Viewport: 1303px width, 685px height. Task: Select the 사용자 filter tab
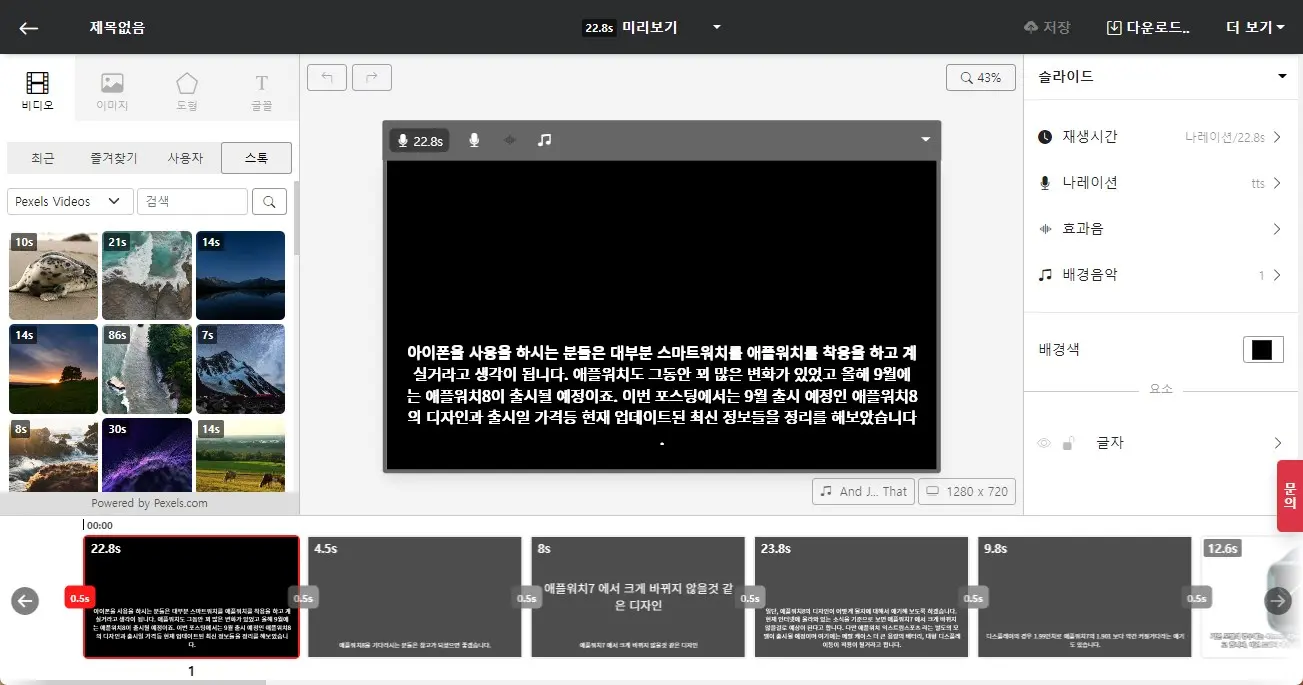(x=185, y=158)
